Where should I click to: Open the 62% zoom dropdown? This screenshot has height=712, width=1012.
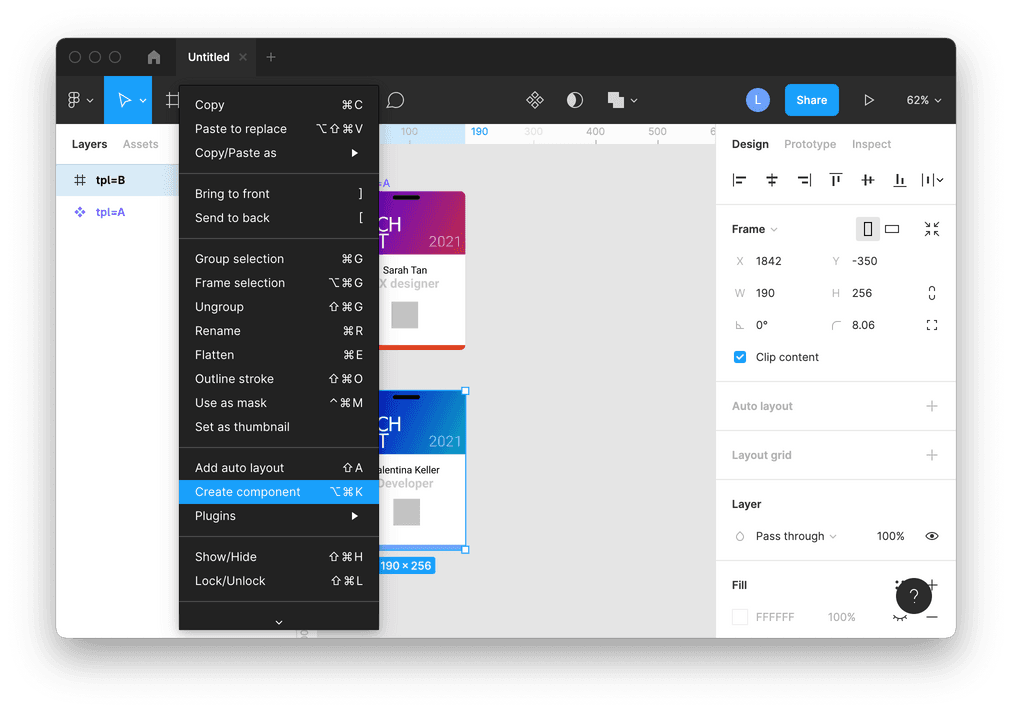[923, 100]
